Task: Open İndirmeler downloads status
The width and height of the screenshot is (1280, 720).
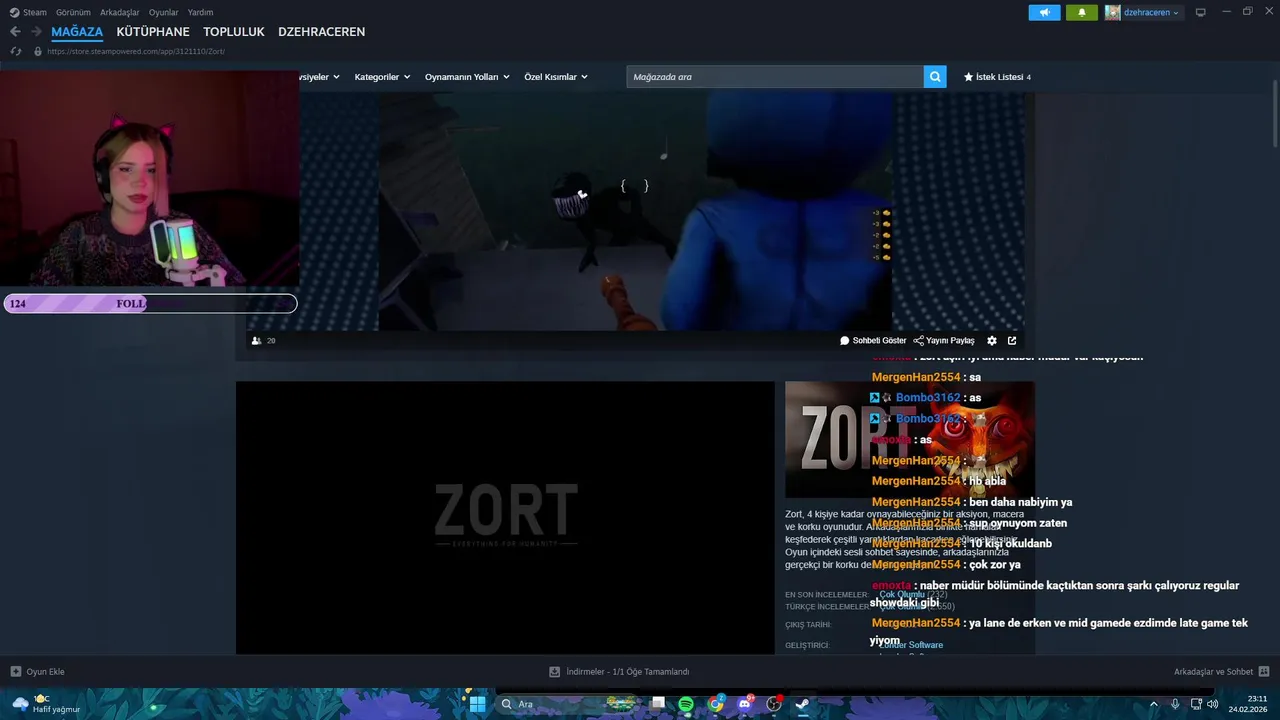Action: pyautogui.click(x=620, y=672)
